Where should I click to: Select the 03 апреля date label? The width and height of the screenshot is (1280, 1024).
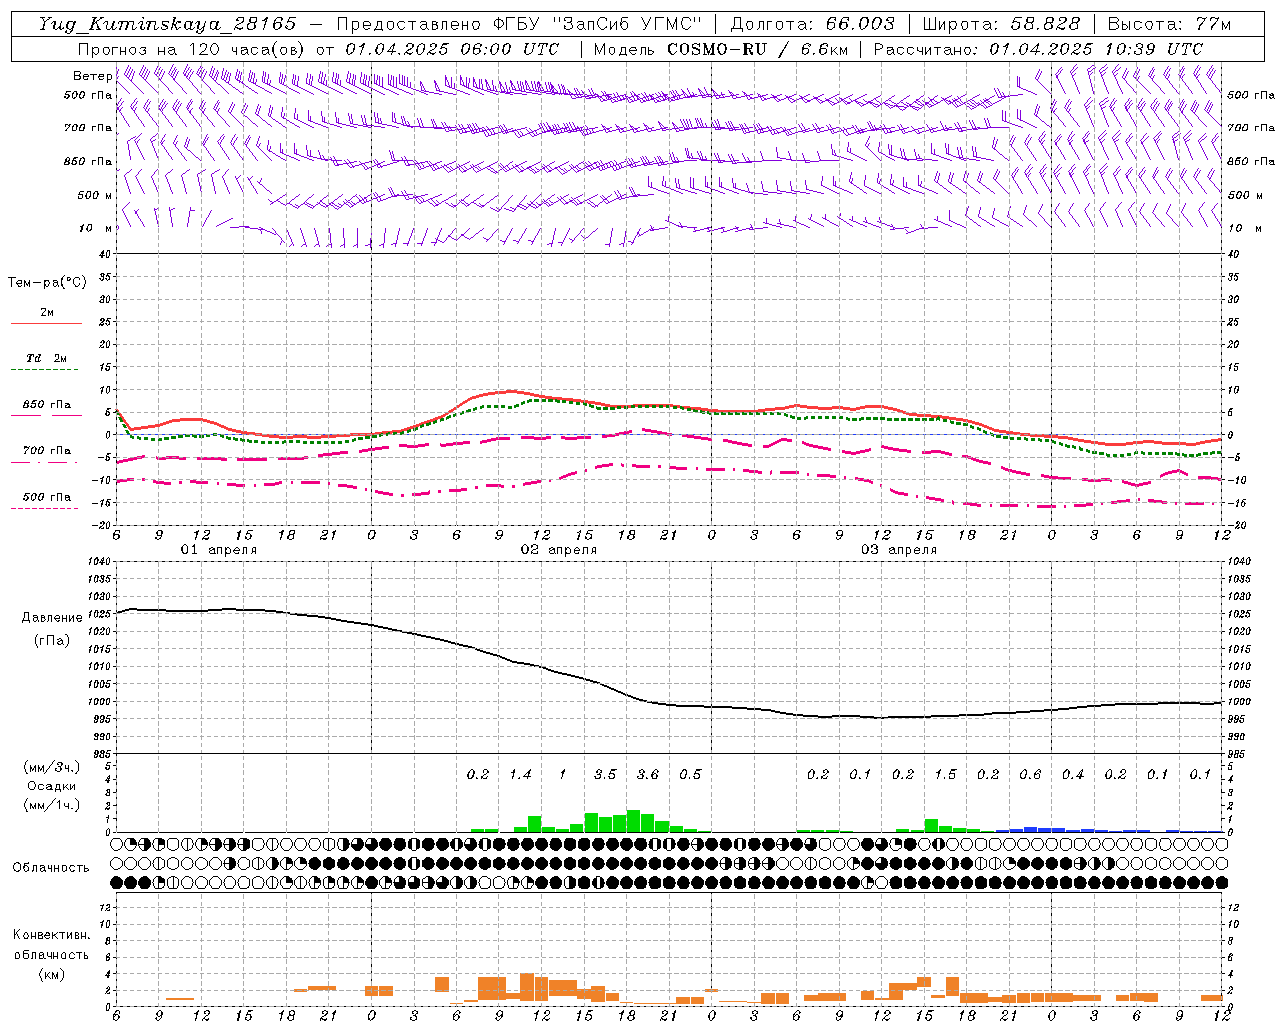click(x=898, y=550)
